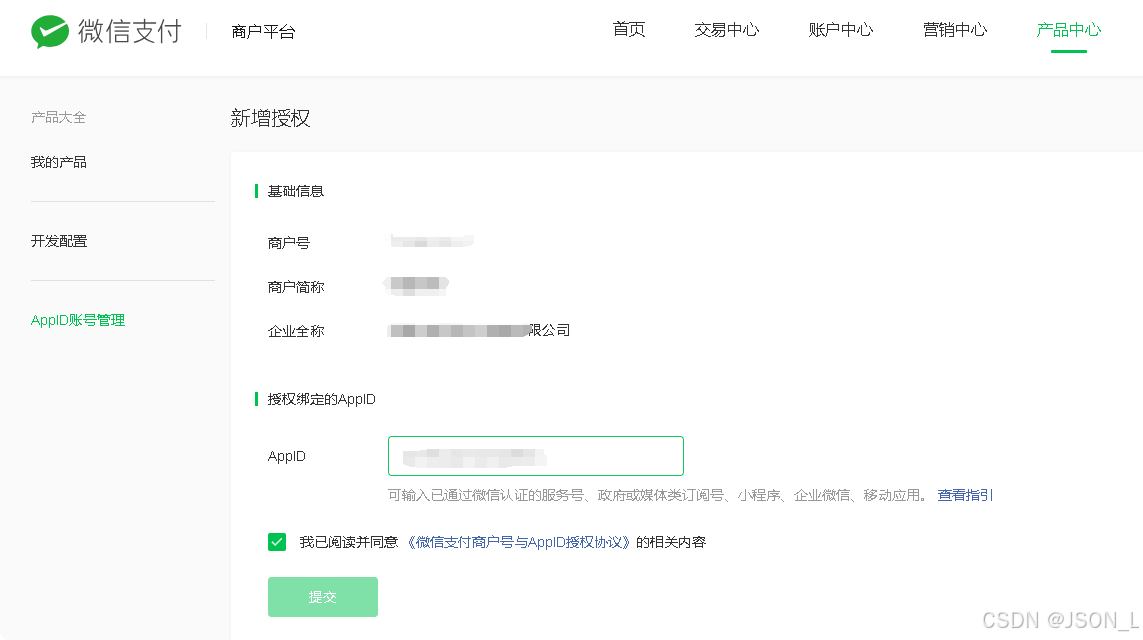Open the 首页 tab
The image size is (1143, 640).
(628, 30)
